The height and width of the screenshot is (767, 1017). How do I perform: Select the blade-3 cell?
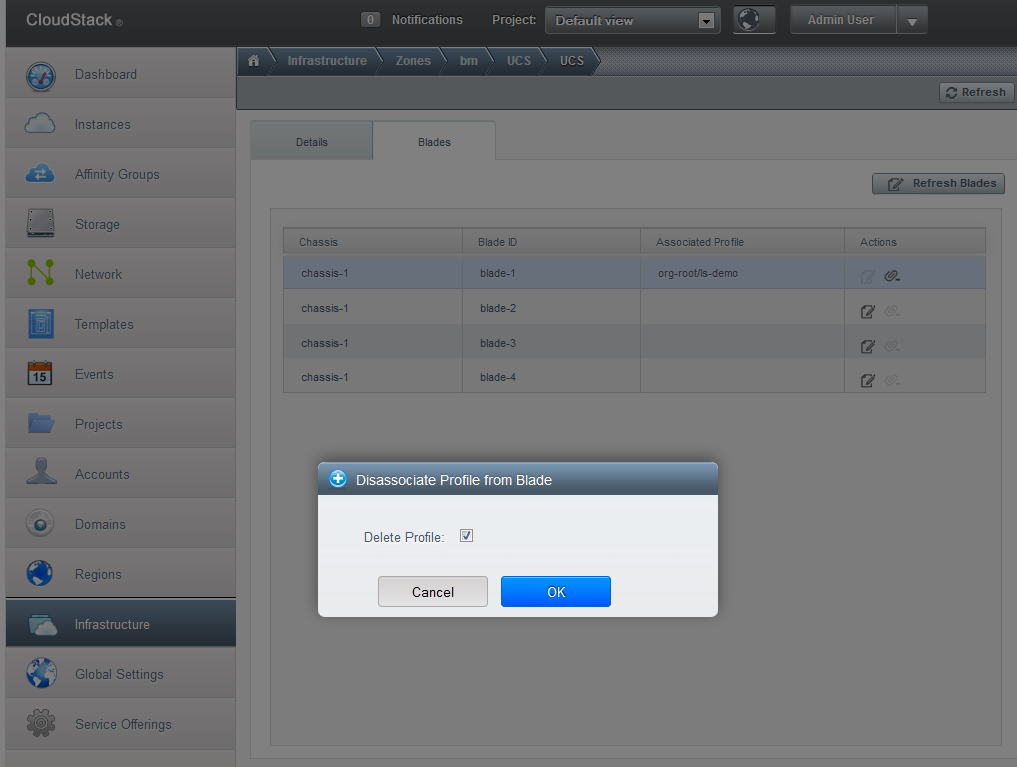coord(551,343)
